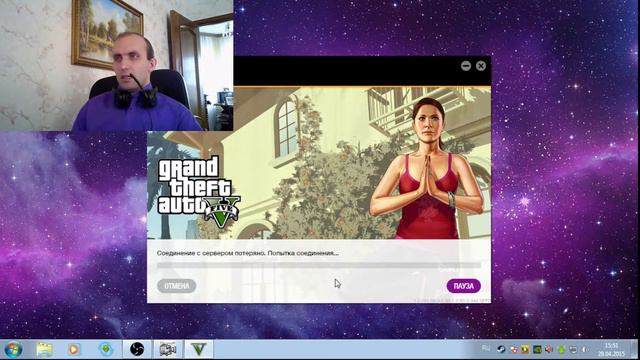Open the system volume tray icon
This screenshot has width=640, height=360.
click(584, 349)
